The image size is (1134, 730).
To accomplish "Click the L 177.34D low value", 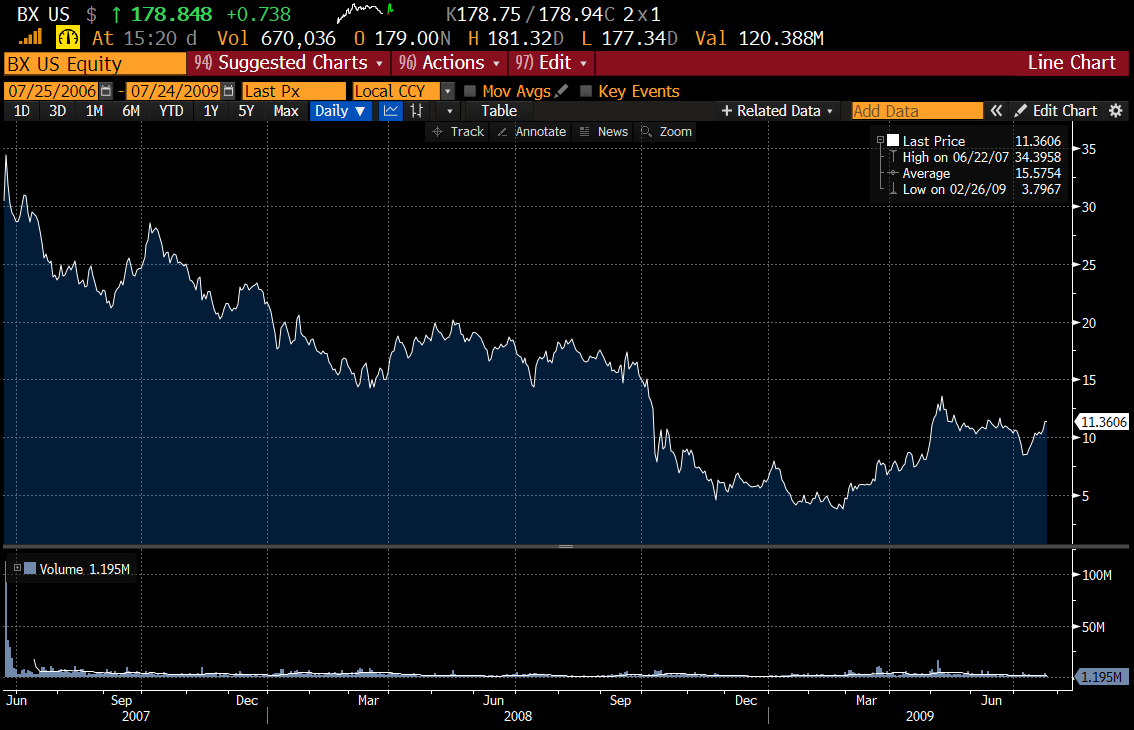I will click(629, 38).
